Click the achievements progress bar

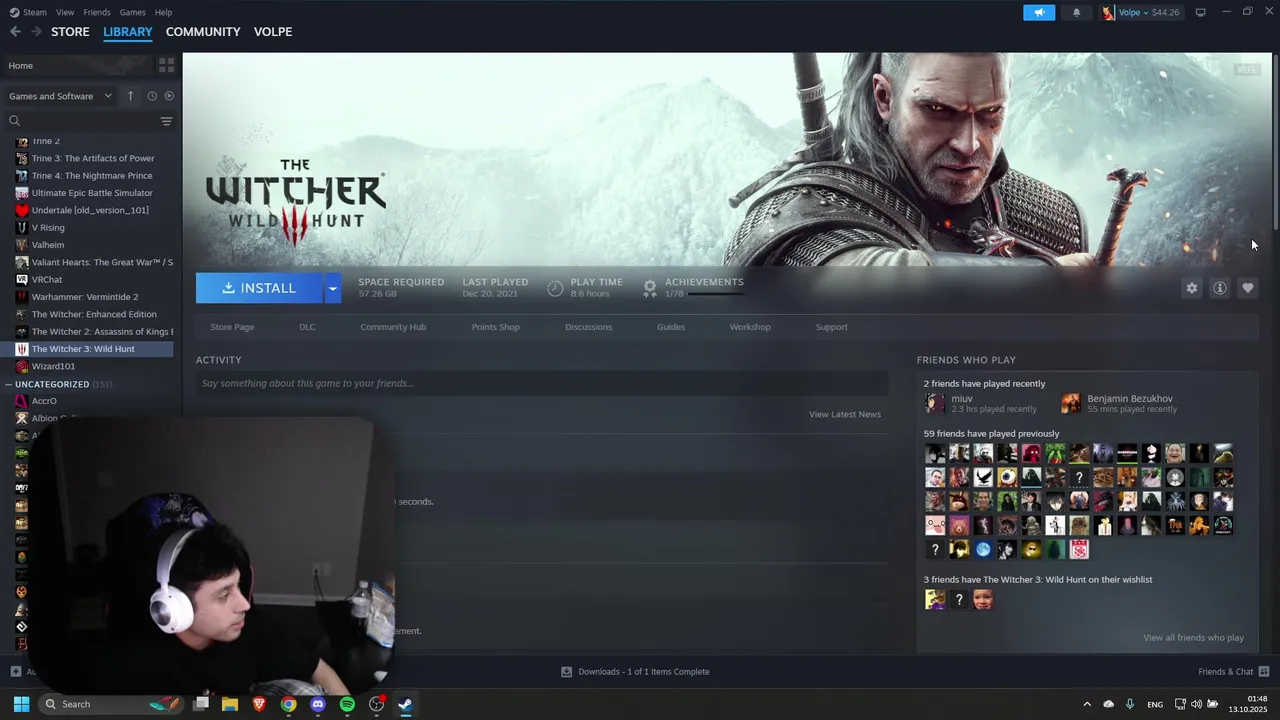point(716,294)
